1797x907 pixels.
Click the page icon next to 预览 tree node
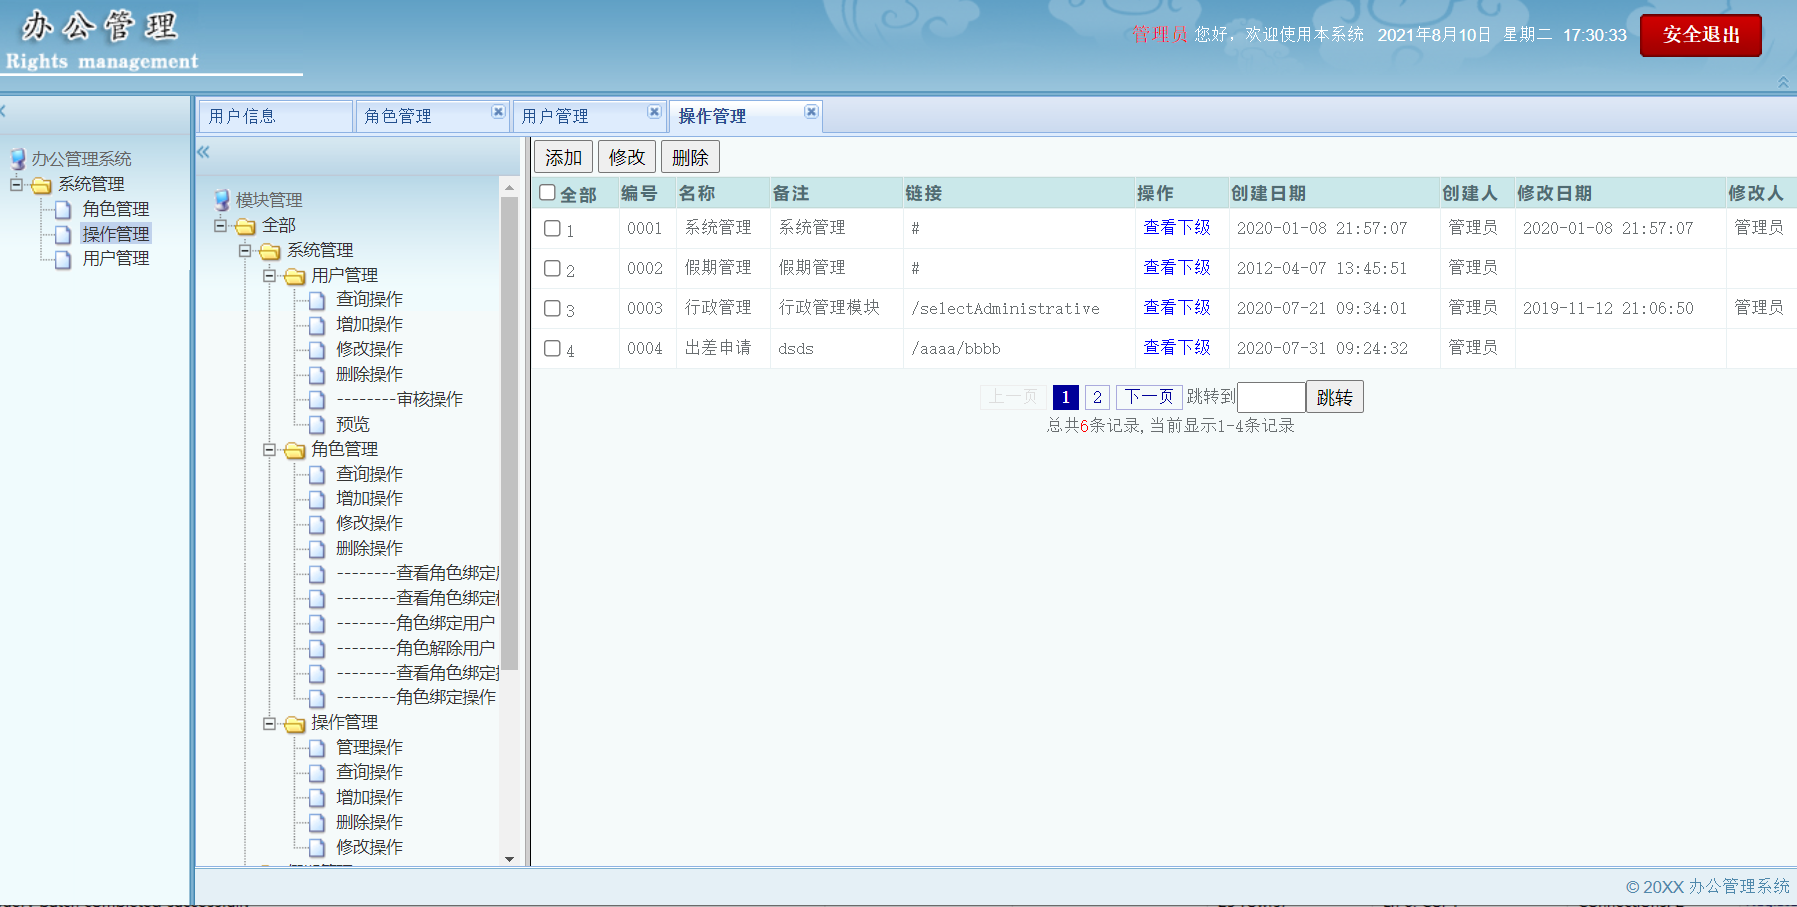pyautogui.click(x=317, y=425)
